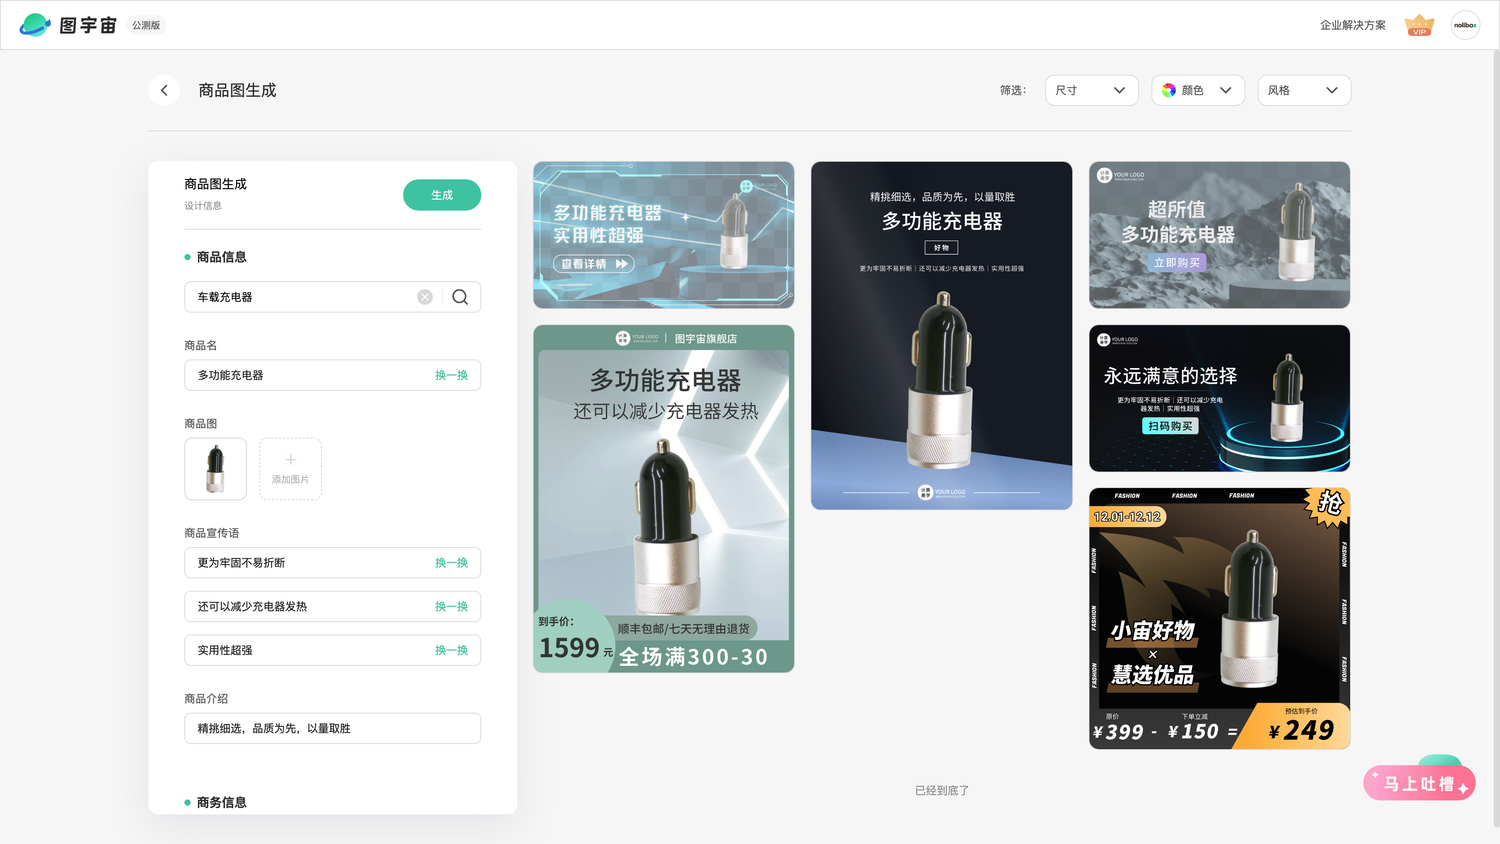Click the 商品图生成 page title
This screenshot has width=1500, height=844.
coord(237,90)
